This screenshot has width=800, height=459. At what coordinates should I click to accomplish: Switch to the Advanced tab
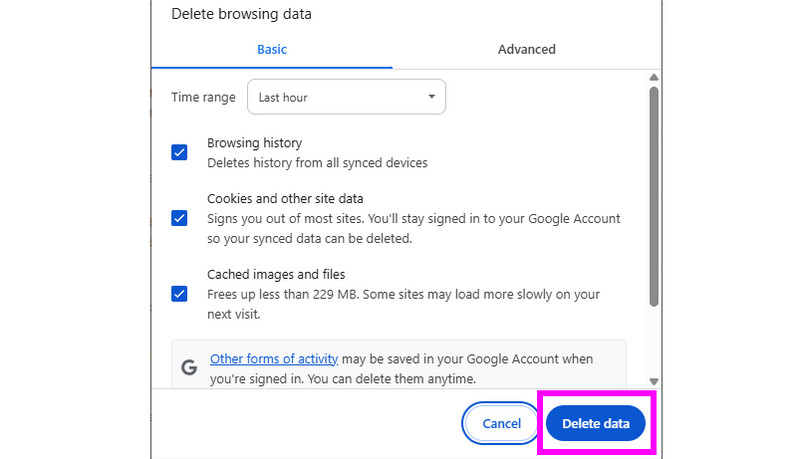(x=527, y=49)
